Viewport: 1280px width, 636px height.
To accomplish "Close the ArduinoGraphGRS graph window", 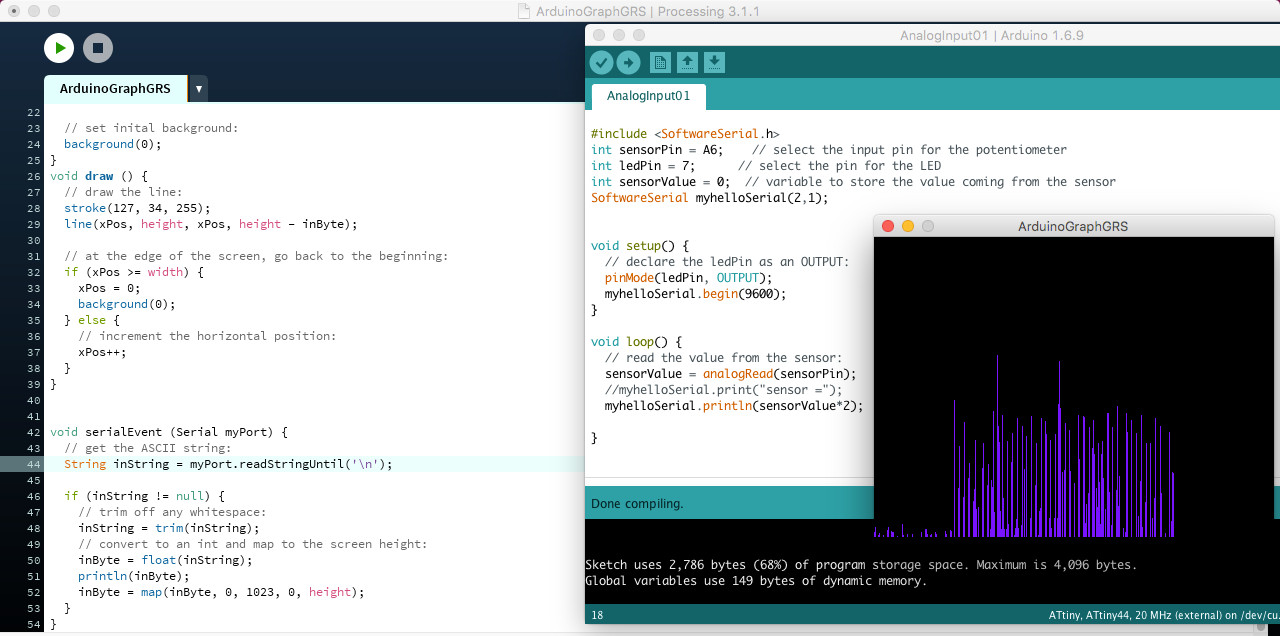I will tap(888, 226).
